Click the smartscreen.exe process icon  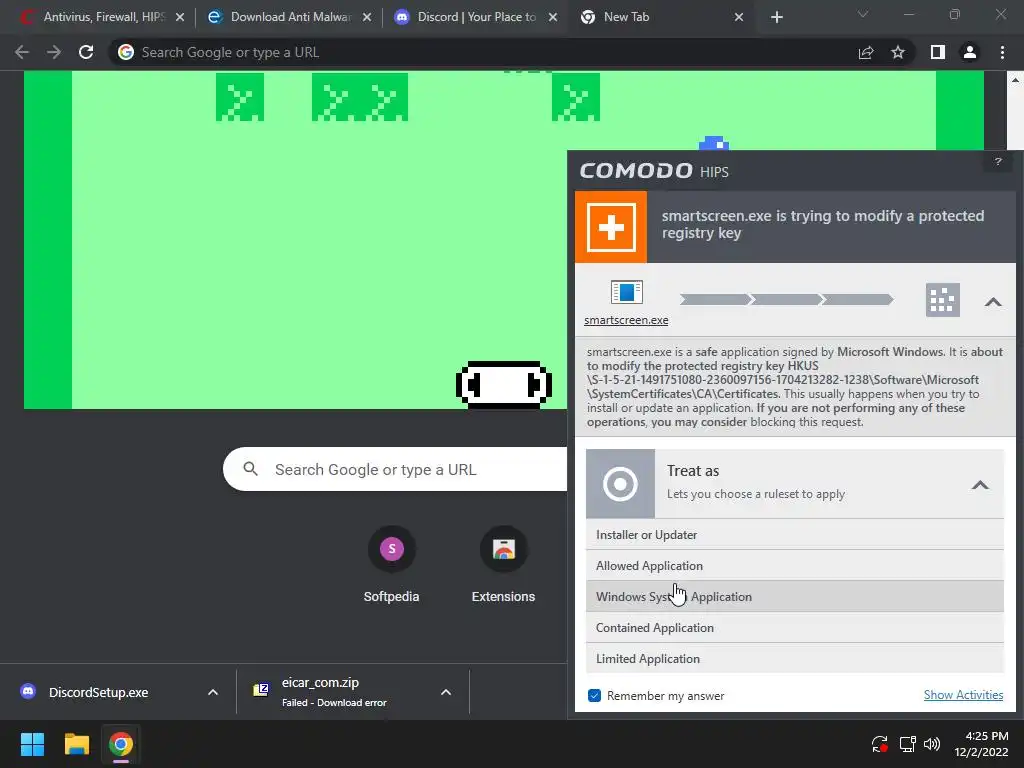626,292
